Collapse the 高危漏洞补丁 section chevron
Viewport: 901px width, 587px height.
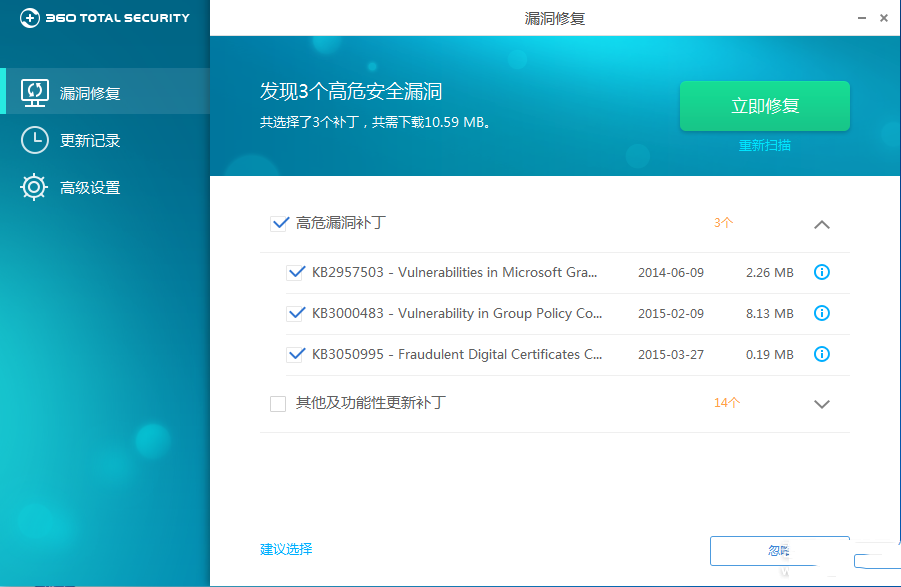[x=822, y=224]
